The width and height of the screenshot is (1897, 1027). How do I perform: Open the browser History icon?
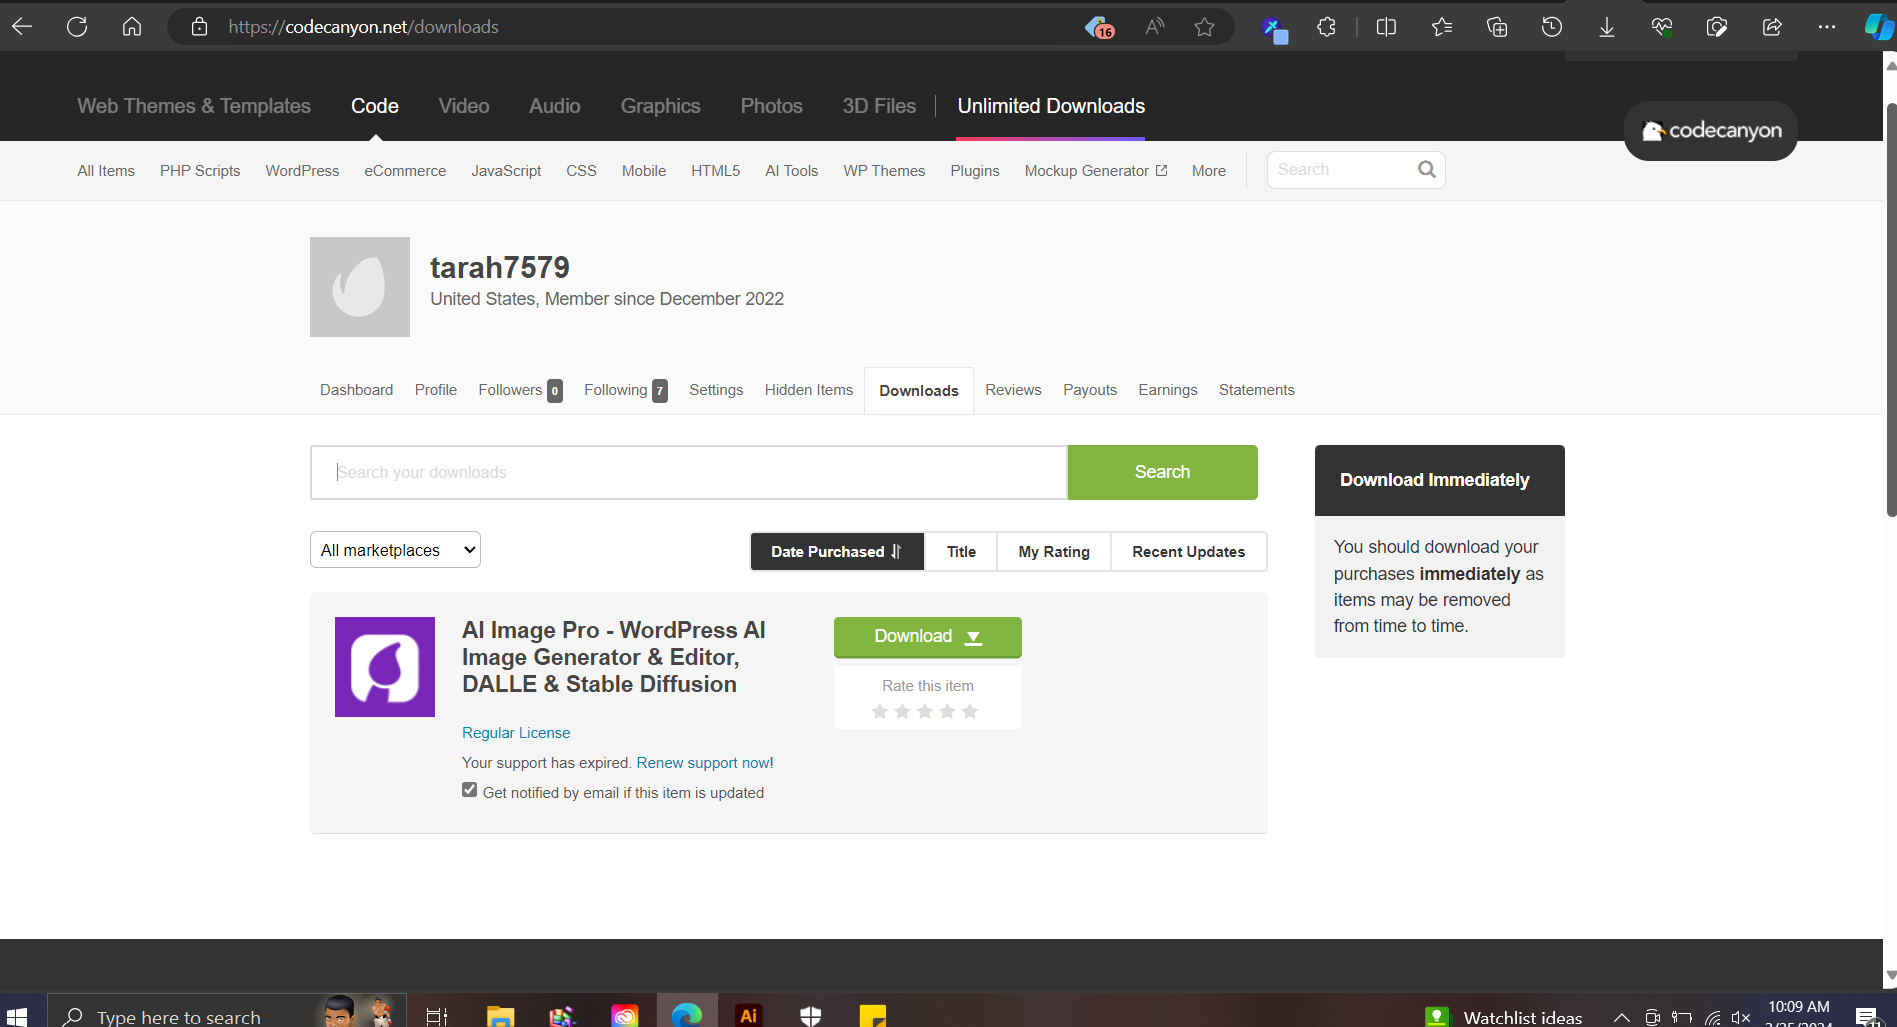point(1552,27)
